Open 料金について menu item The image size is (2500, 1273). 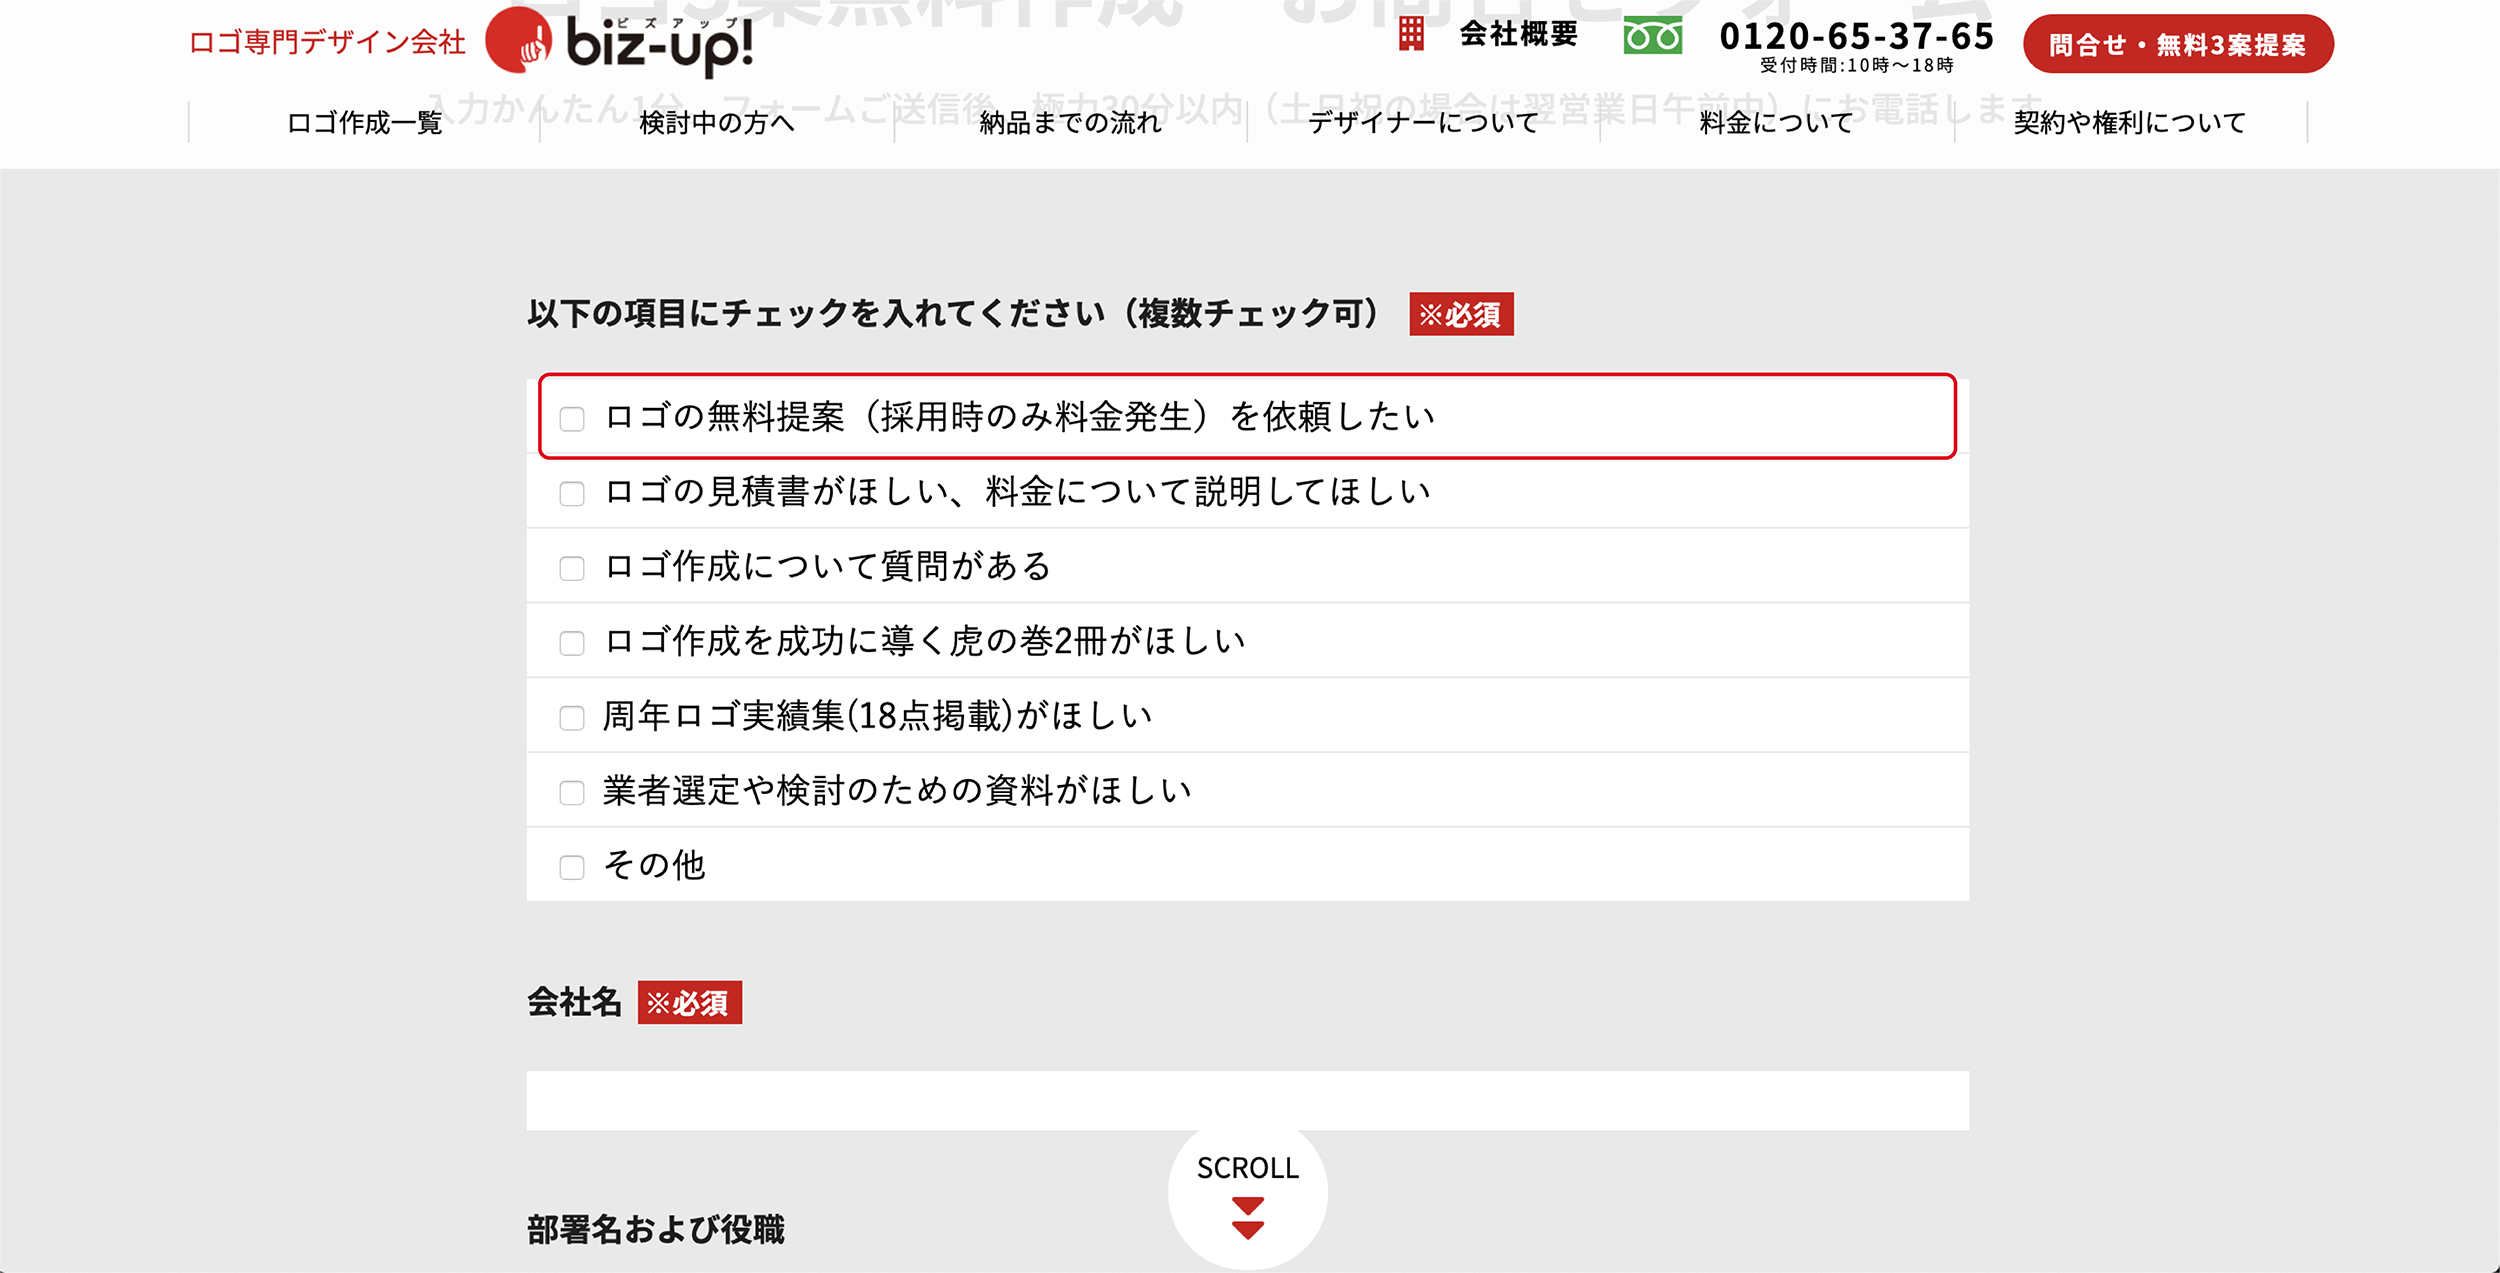tap(1776, 123)
